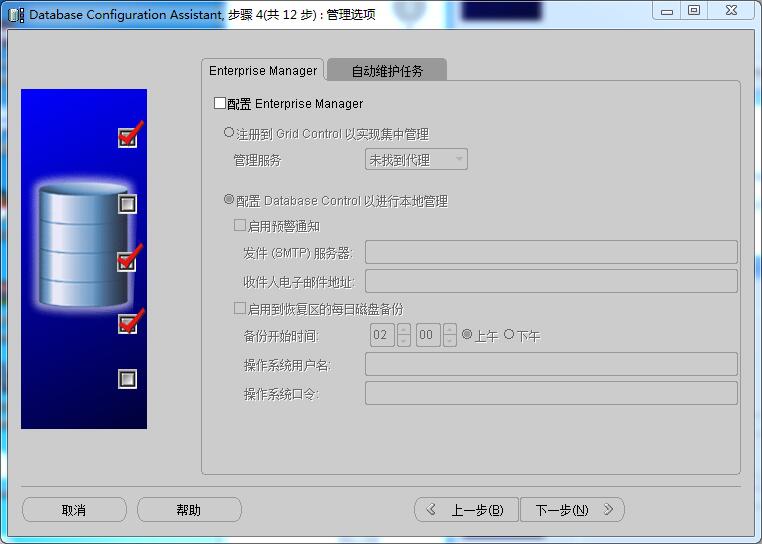Maximize the Database Configuration Assistant window
Viewport: 762px width, 544px height.
694,11
